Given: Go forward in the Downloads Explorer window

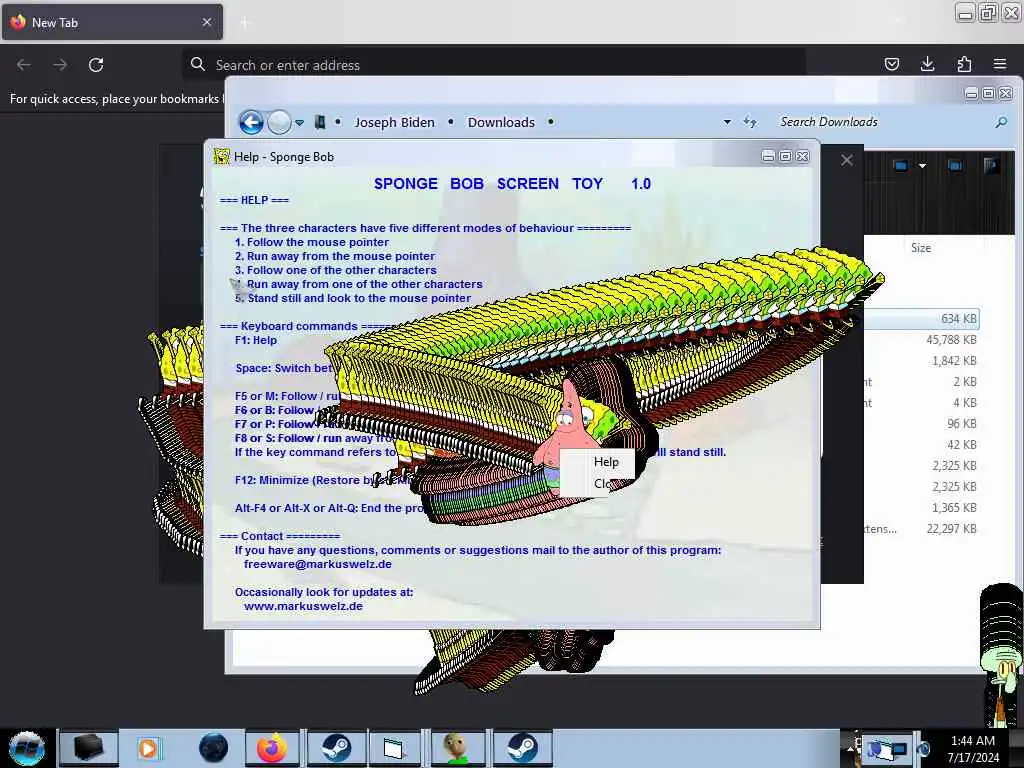Looking at the screenshot, I should (x=280, y=122).
